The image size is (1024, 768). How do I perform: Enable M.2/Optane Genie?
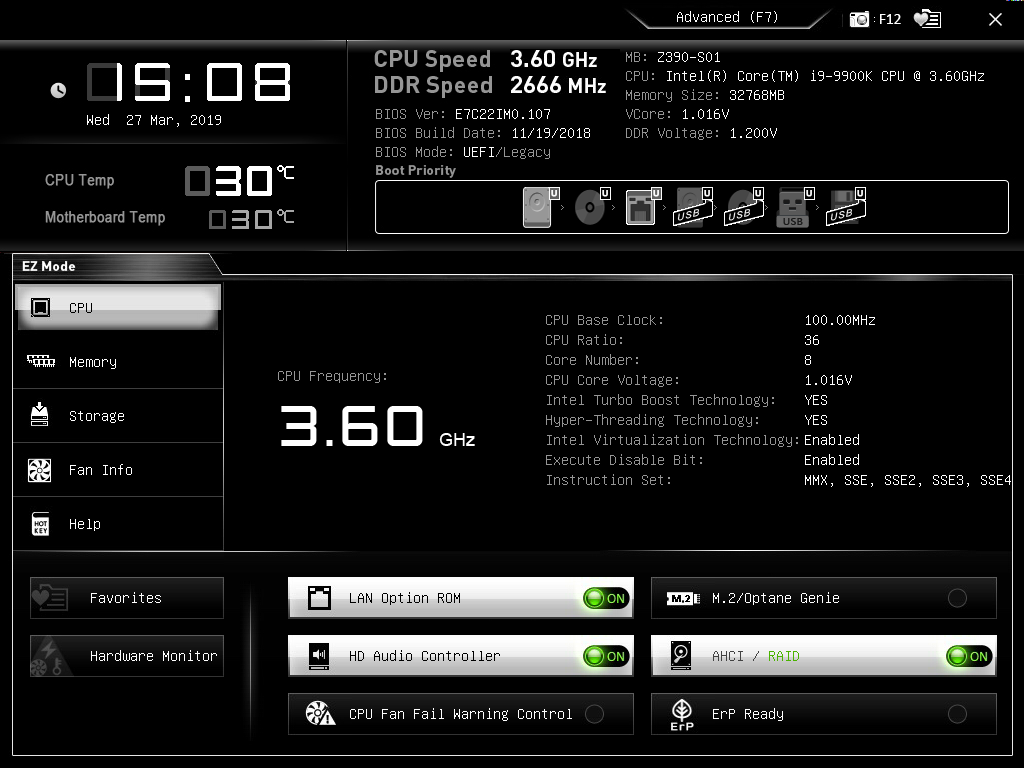coord(957,597)
